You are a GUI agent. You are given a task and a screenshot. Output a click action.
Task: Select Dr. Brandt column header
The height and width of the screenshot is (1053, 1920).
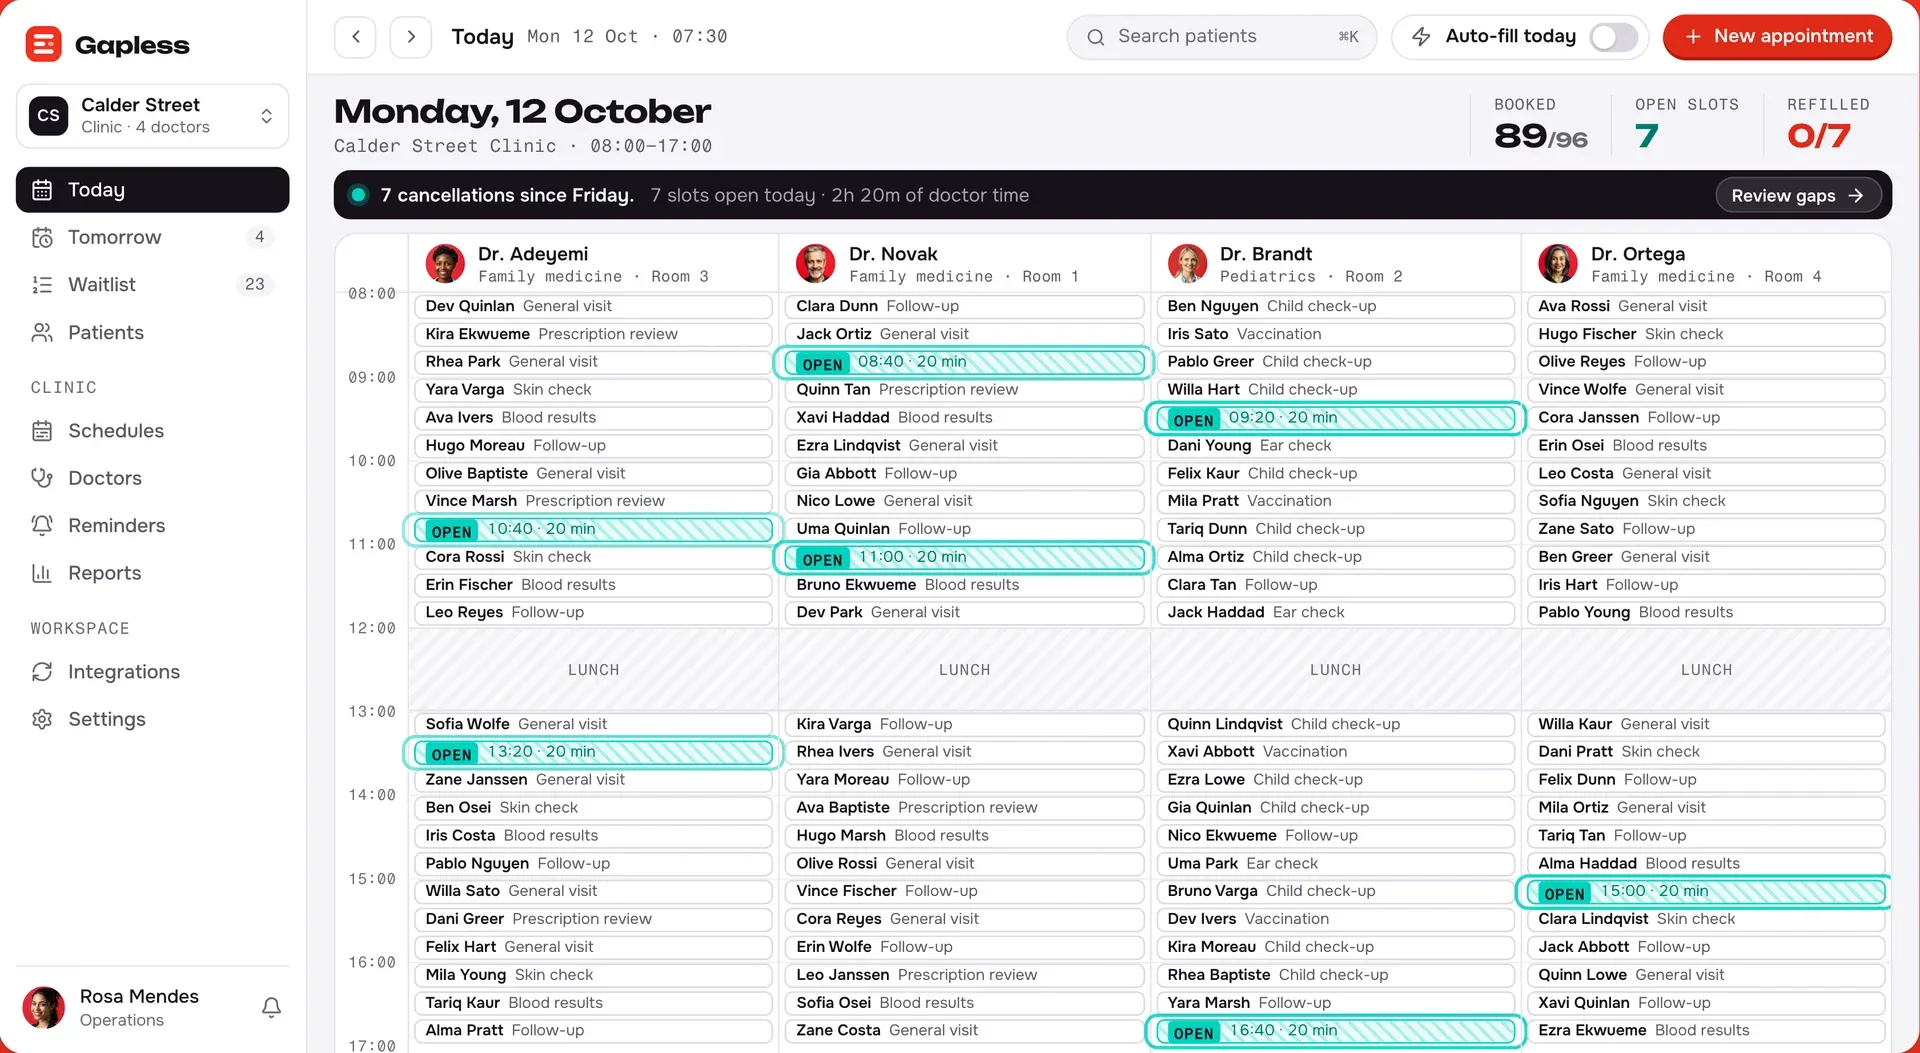[1335, 264]
